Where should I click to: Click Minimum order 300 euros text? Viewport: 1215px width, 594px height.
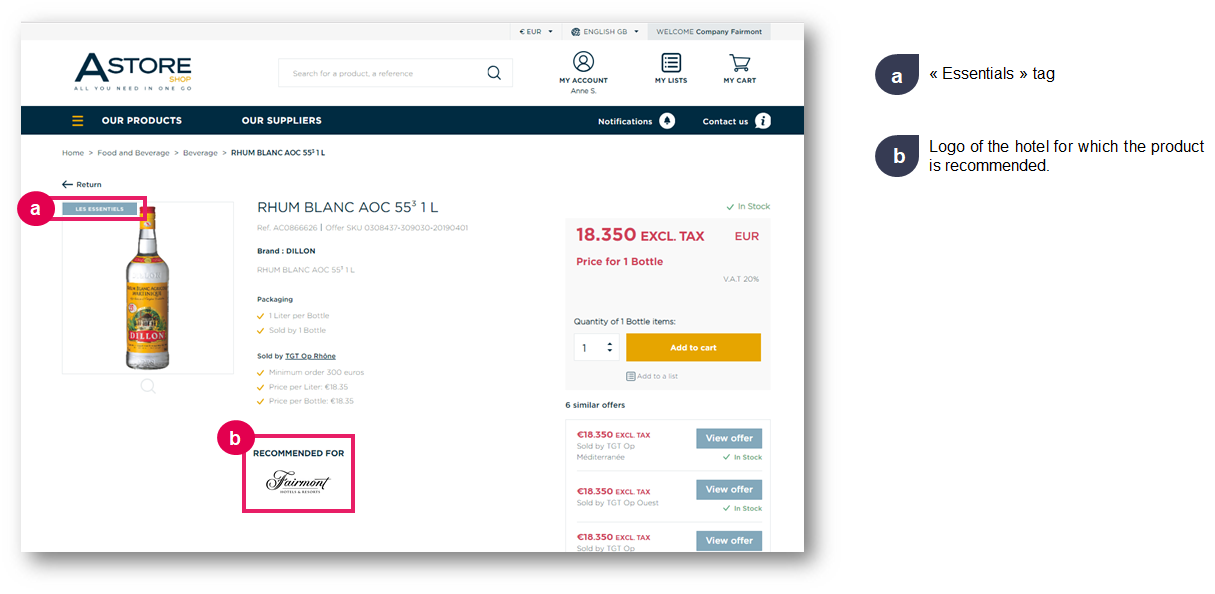316,372
